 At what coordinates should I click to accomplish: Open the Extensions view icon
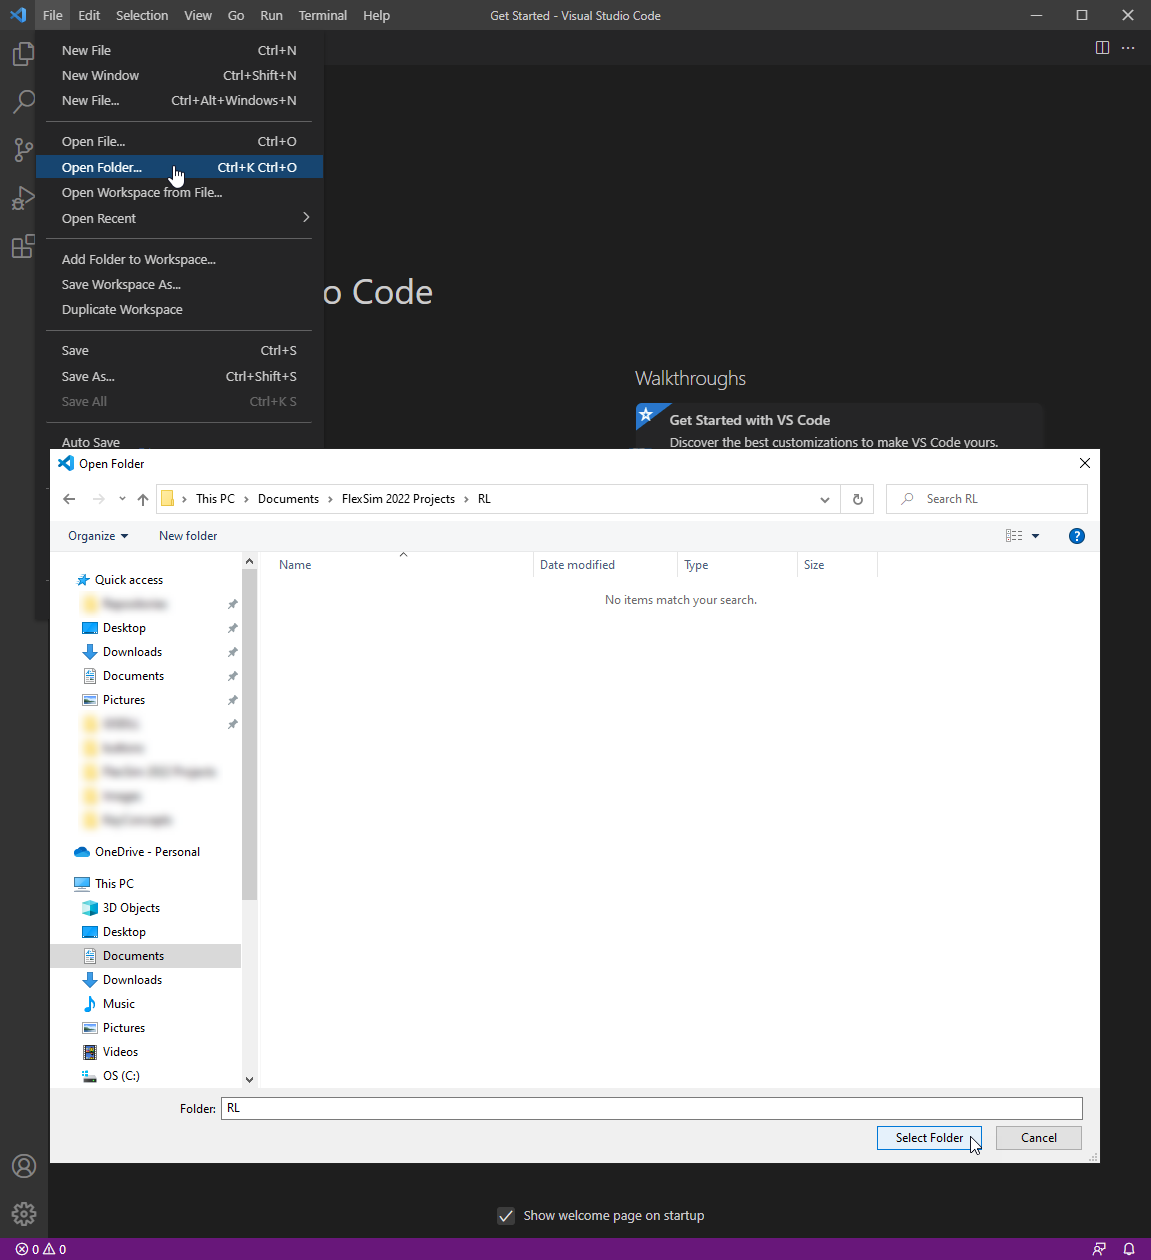[x=23, y=246]
